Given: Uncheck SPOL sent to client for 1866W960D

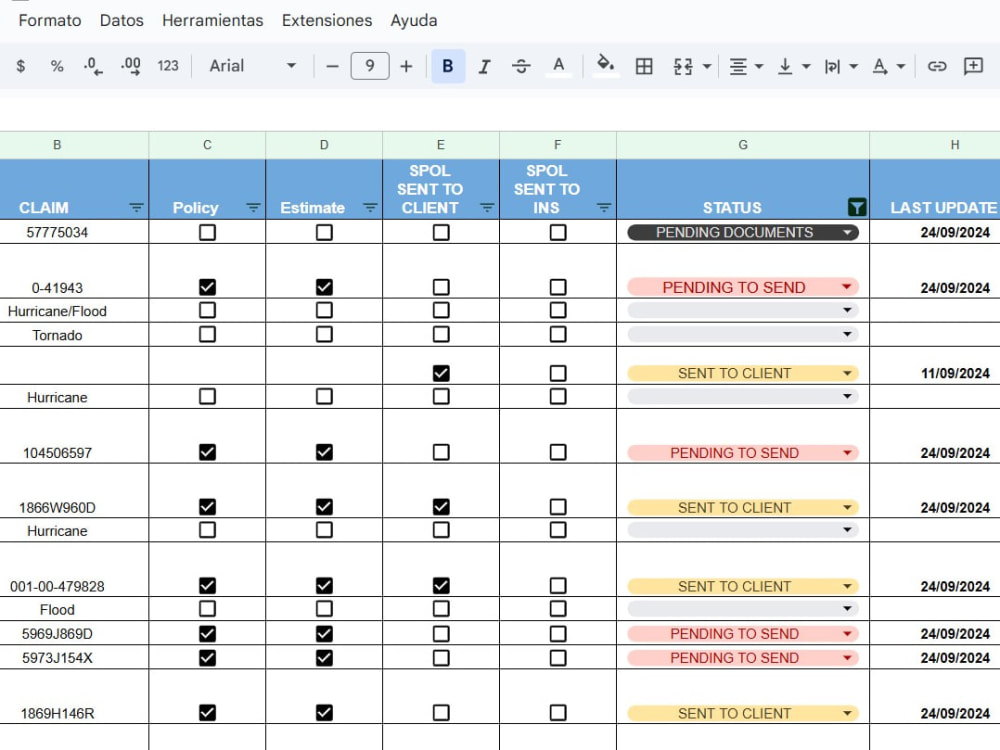Looking at the screenshot, I should (x=441, y=507).
